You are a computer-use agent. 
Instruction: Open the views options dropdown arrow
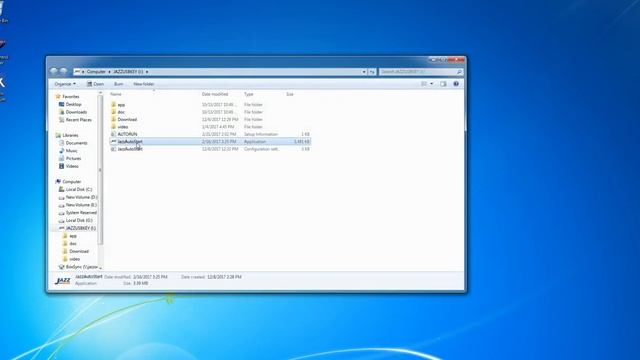pos(432,84)
